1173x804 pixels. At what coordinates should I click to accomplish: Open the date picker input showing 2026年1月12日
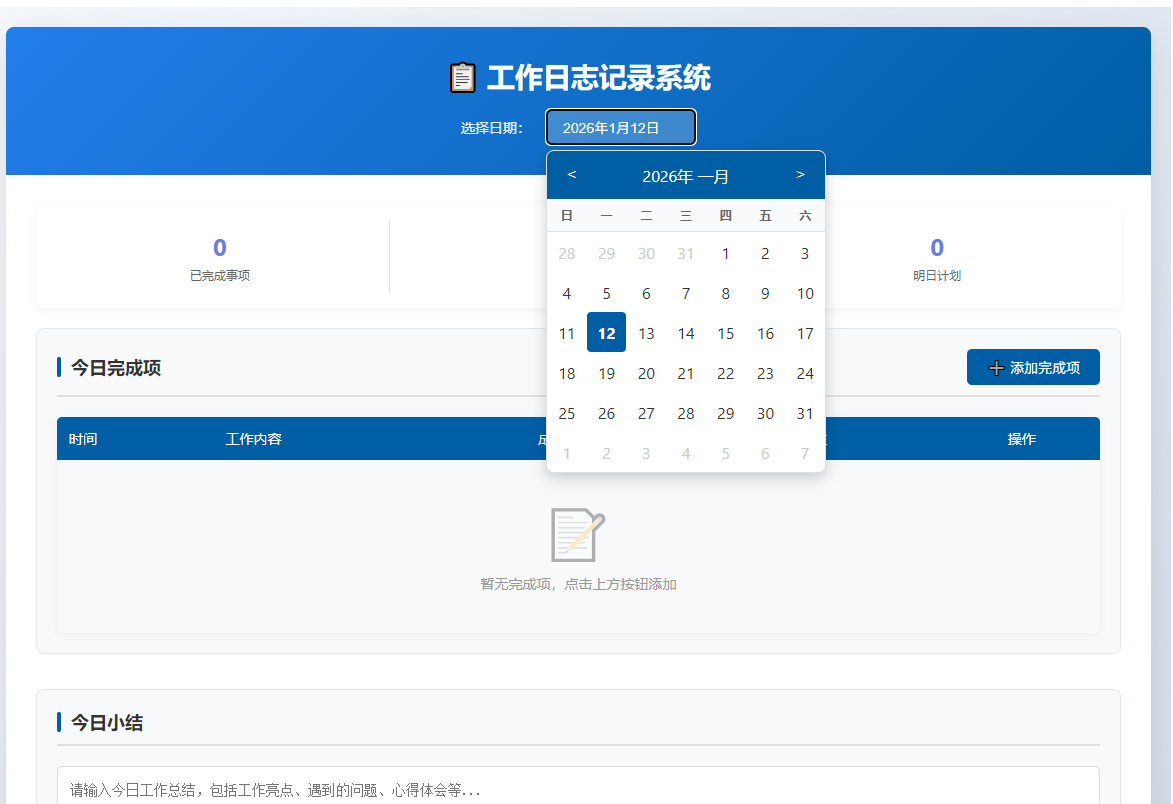[620, 127]
